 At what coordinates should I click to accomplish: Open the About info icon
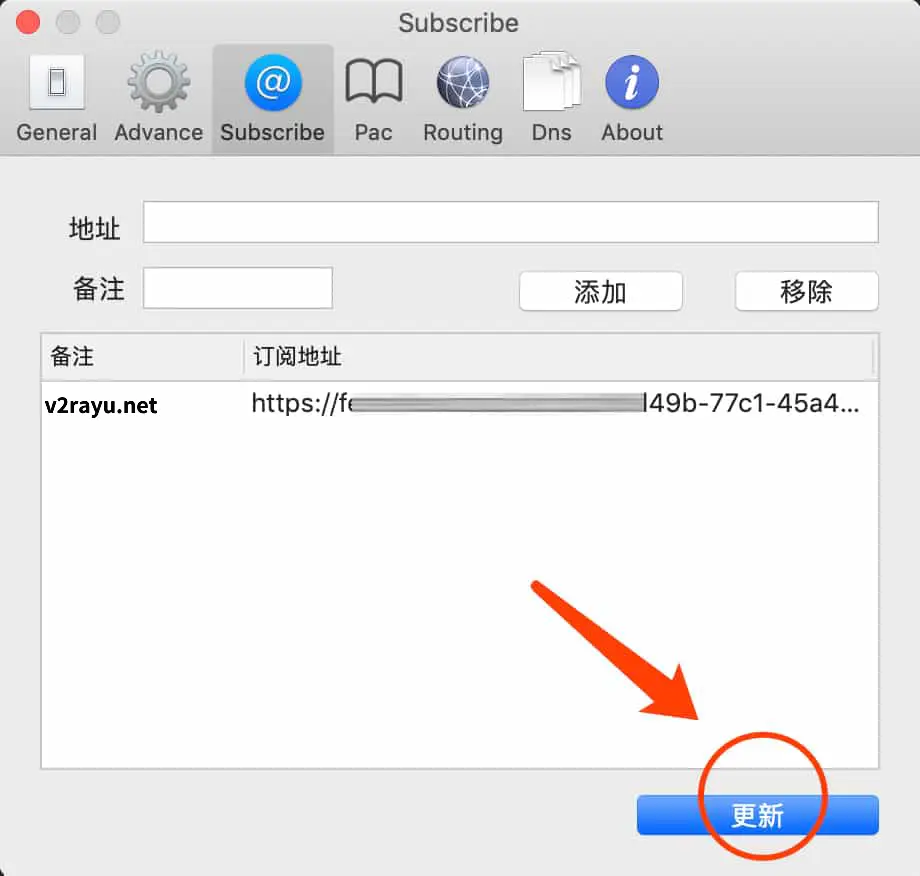(632, 82)
